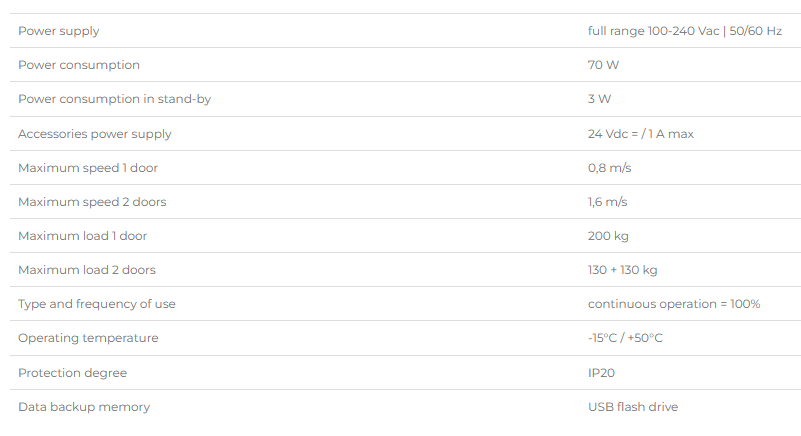
Task: Click the "3 W" stand-by value
Action: coord(599,99)
